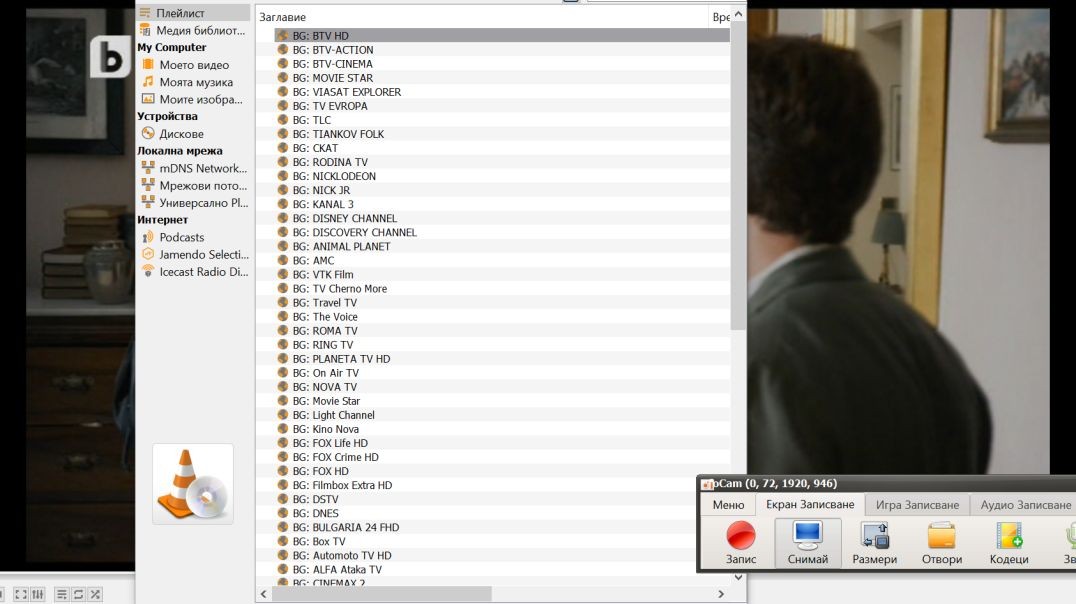Screen dimensions: 1076x604
Task: Select 'BG: MOVIE STAR' uppercase entry
Action: (502, 78)
